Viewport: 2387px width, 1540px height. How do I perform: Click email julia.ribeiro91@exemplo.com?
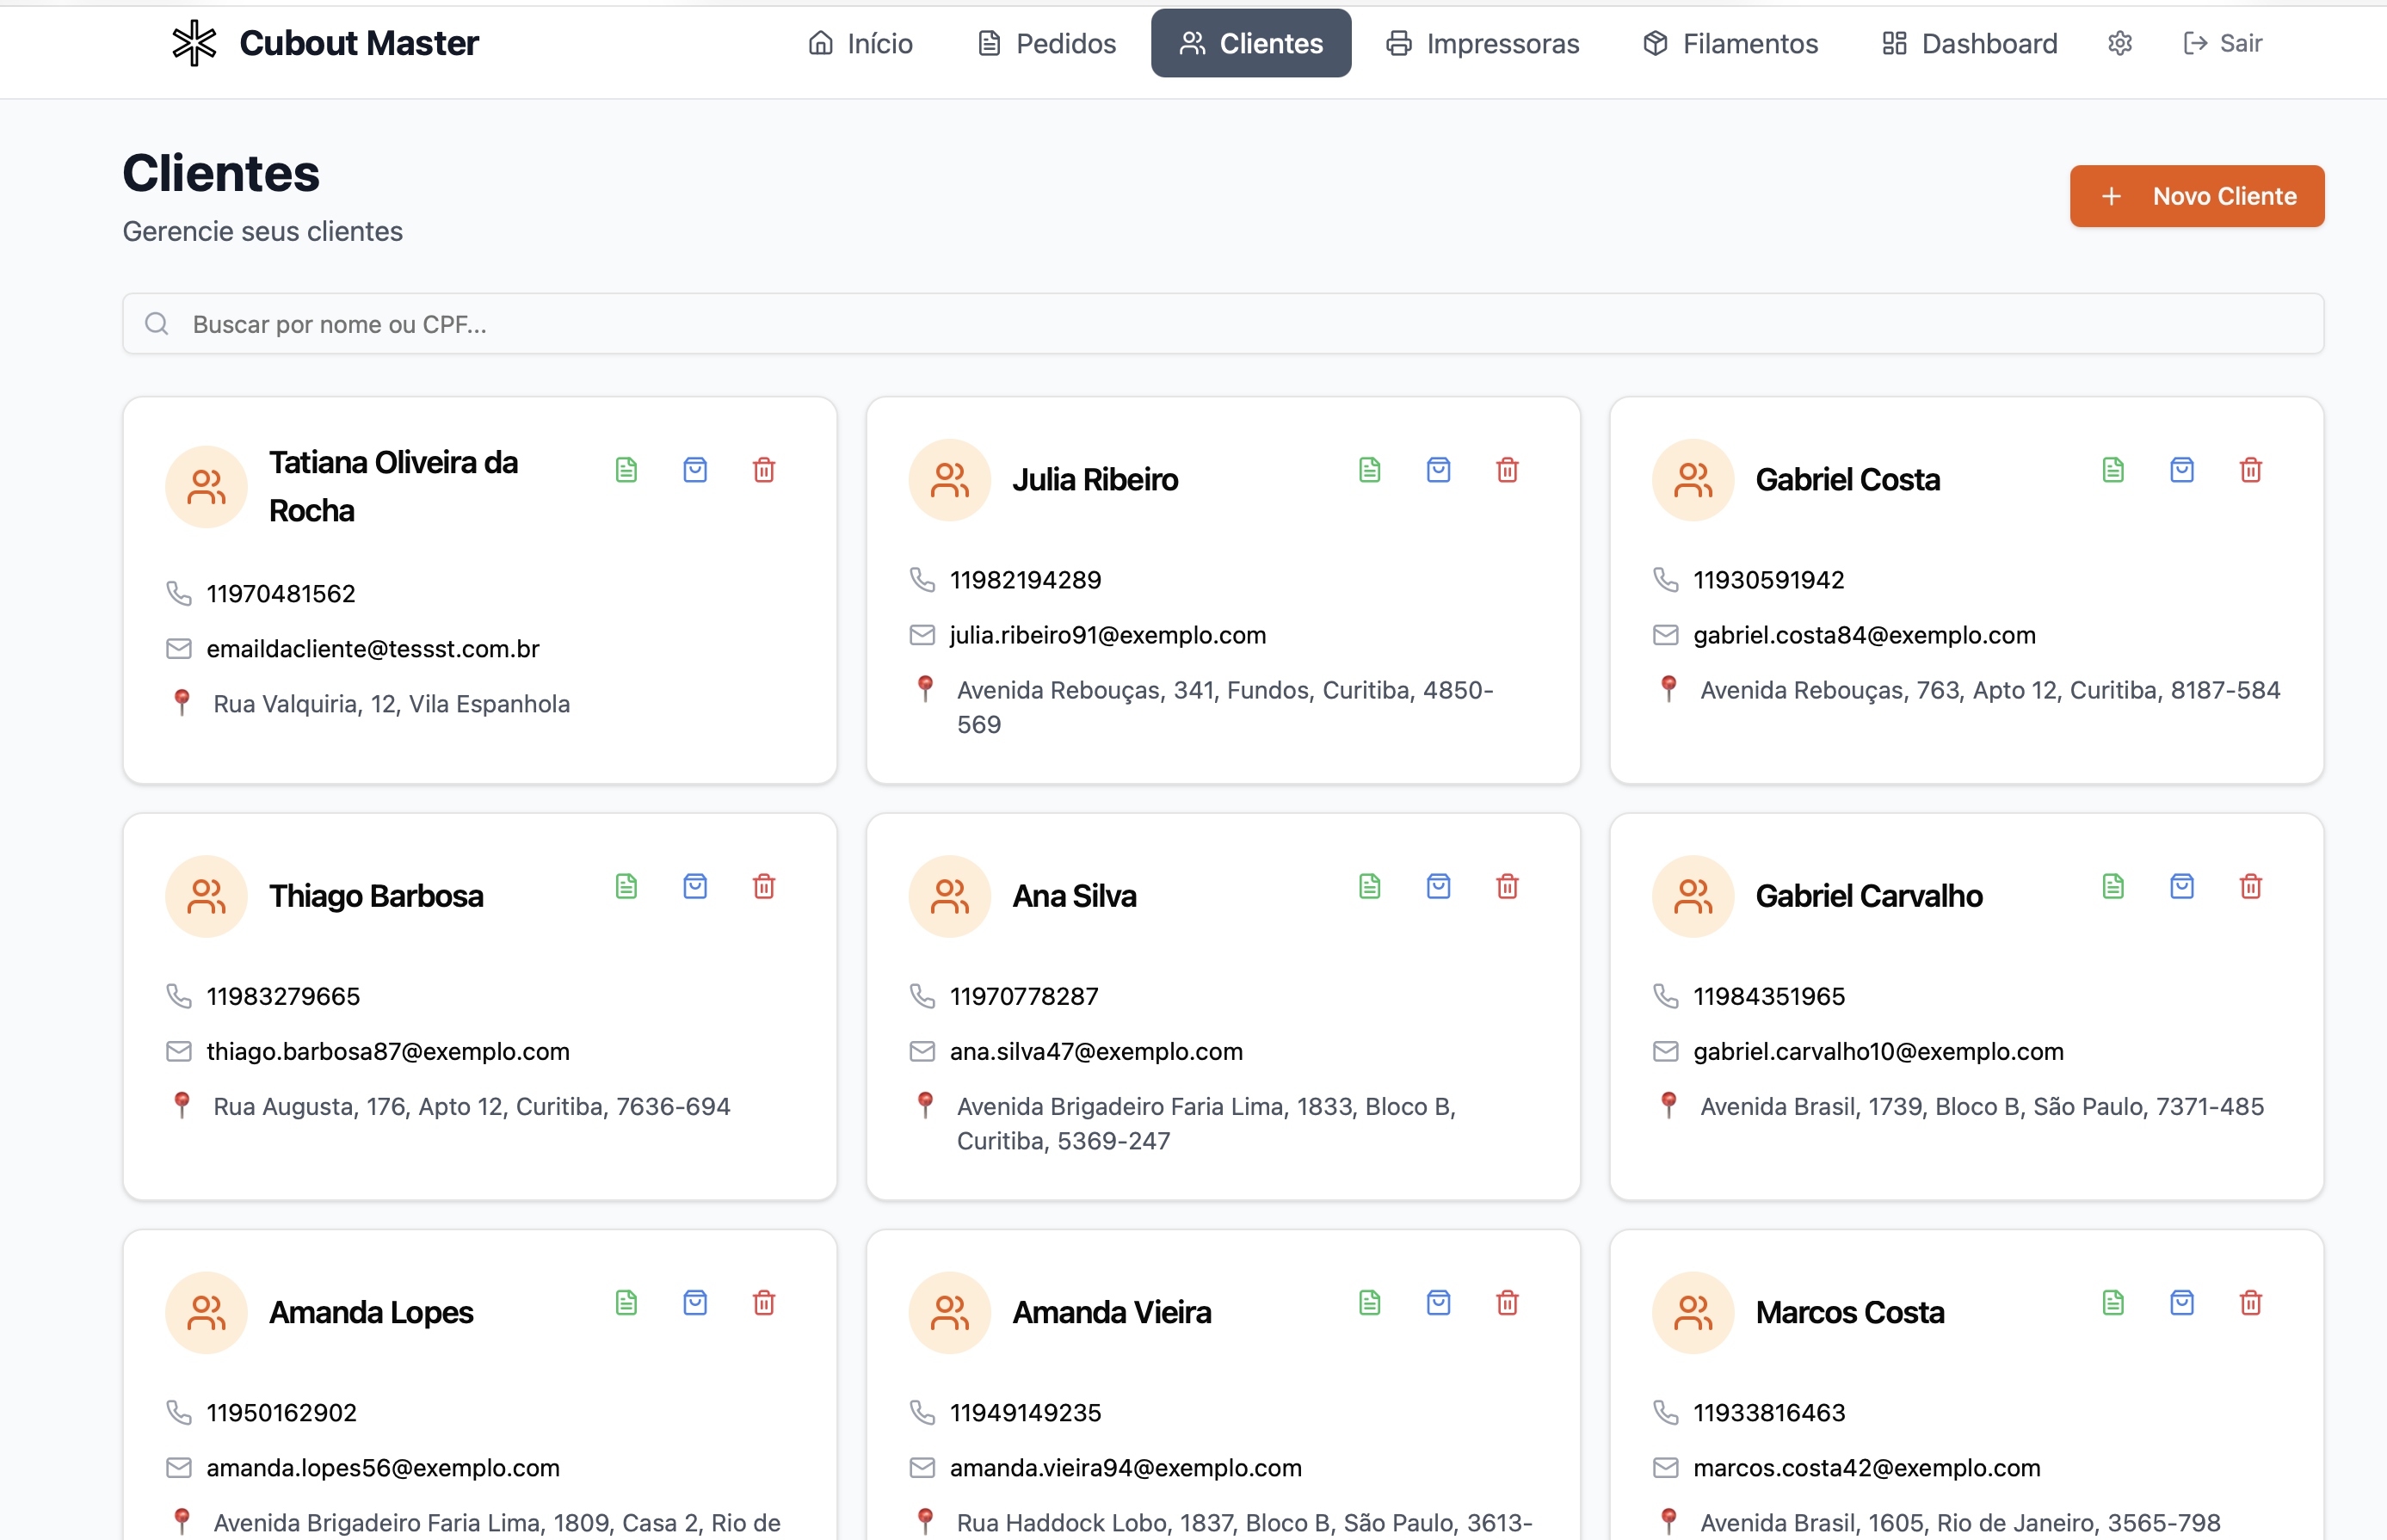point(1108,635)
